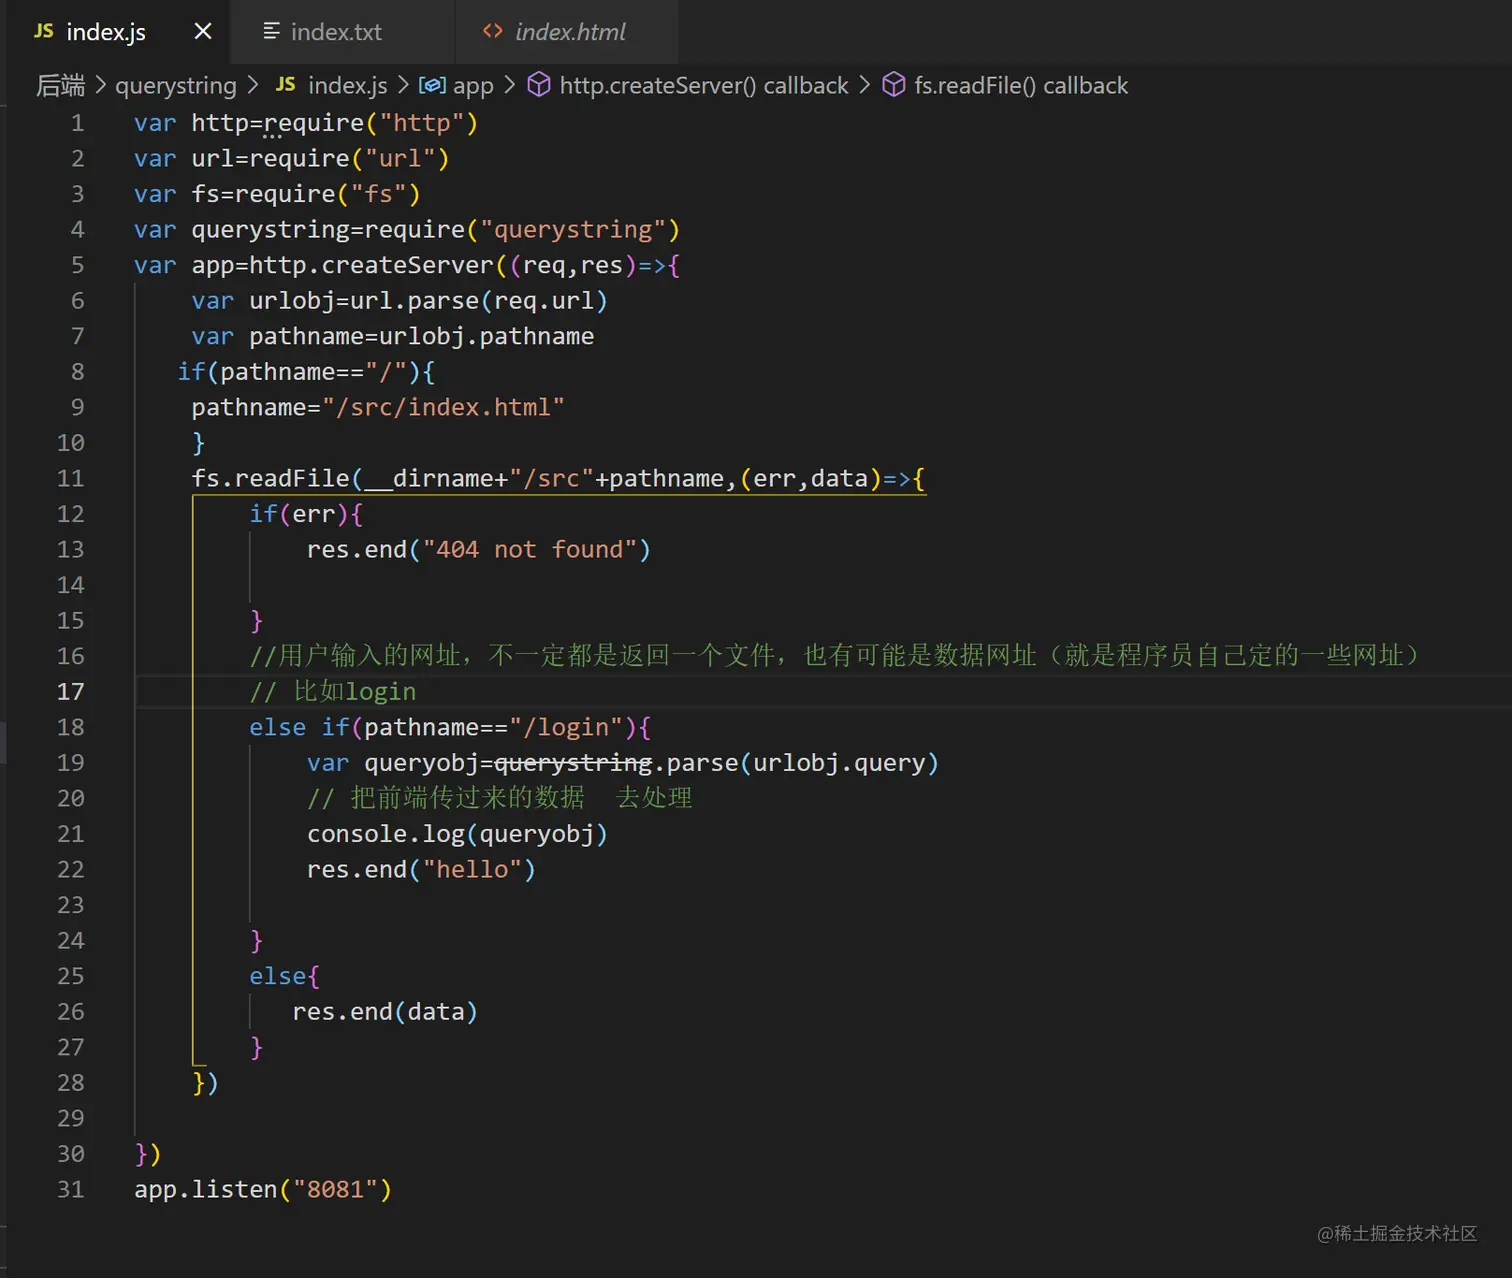
Task: Click the if(pathname=="/") condition
Action: coord(300,372)
